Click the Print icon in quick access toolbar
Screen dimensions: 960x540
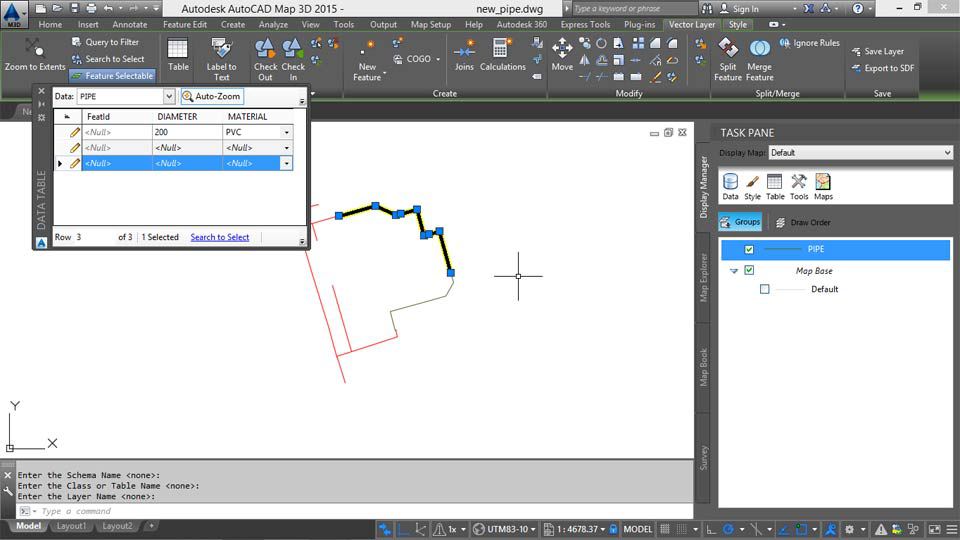click(x=91, y=9)
